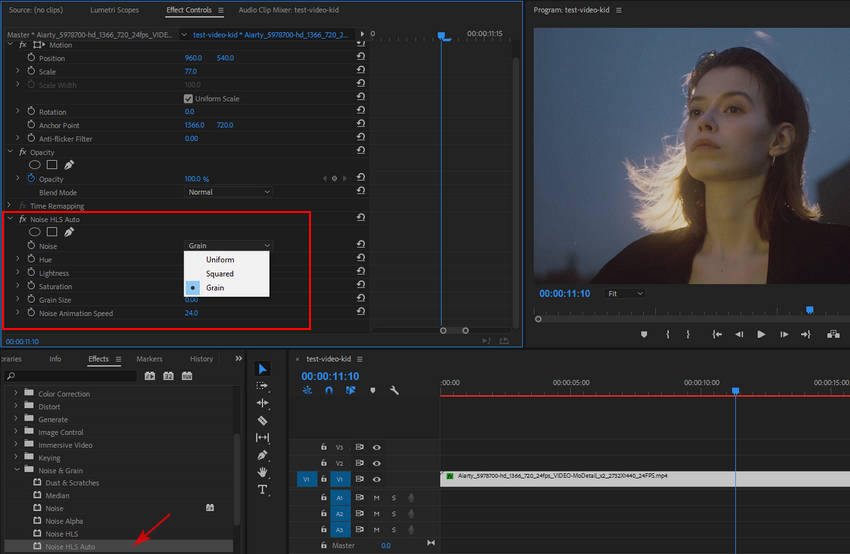Switch to the Audio Clip Mixer tab

pos(288,10)
